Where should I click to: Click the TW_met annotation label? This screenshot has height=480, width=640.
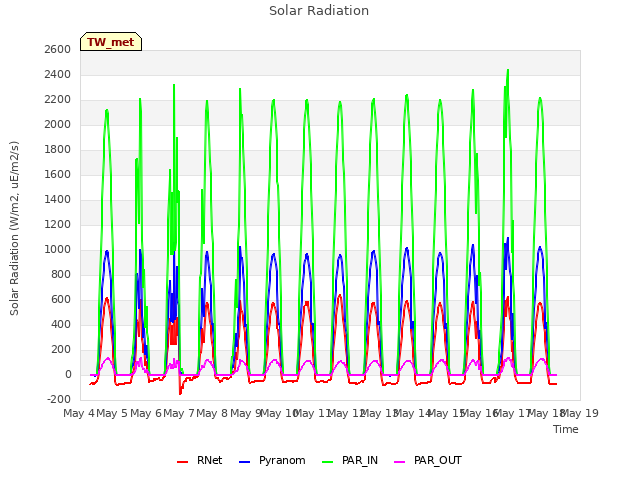click(111, 42)
